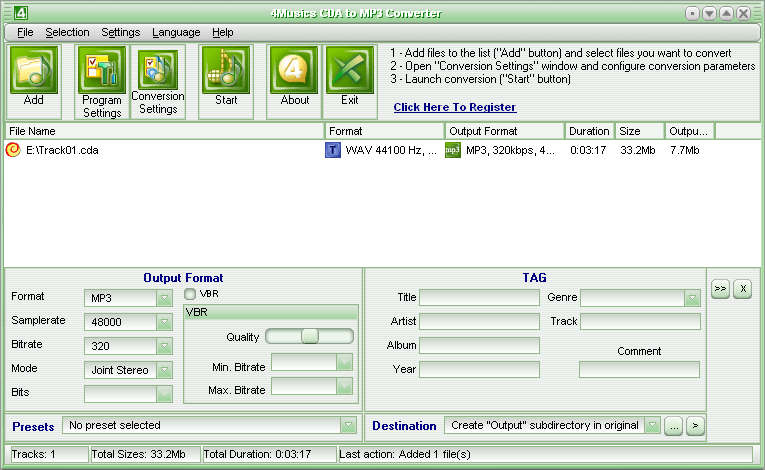Open the Samplerate dropdown showing 48000

pos(164,322)
